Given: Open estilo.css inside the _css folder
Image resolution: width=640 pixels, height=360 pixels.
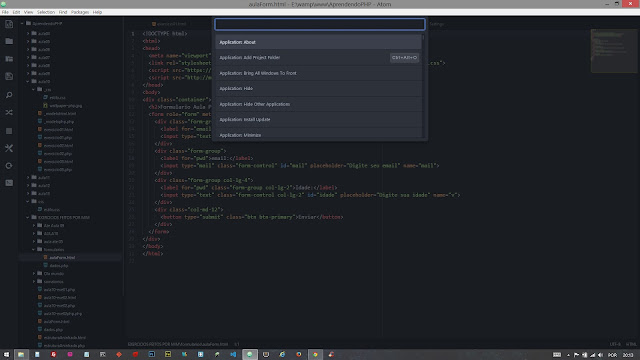Looking at the screenshot, I should click(x=57, y=98).
